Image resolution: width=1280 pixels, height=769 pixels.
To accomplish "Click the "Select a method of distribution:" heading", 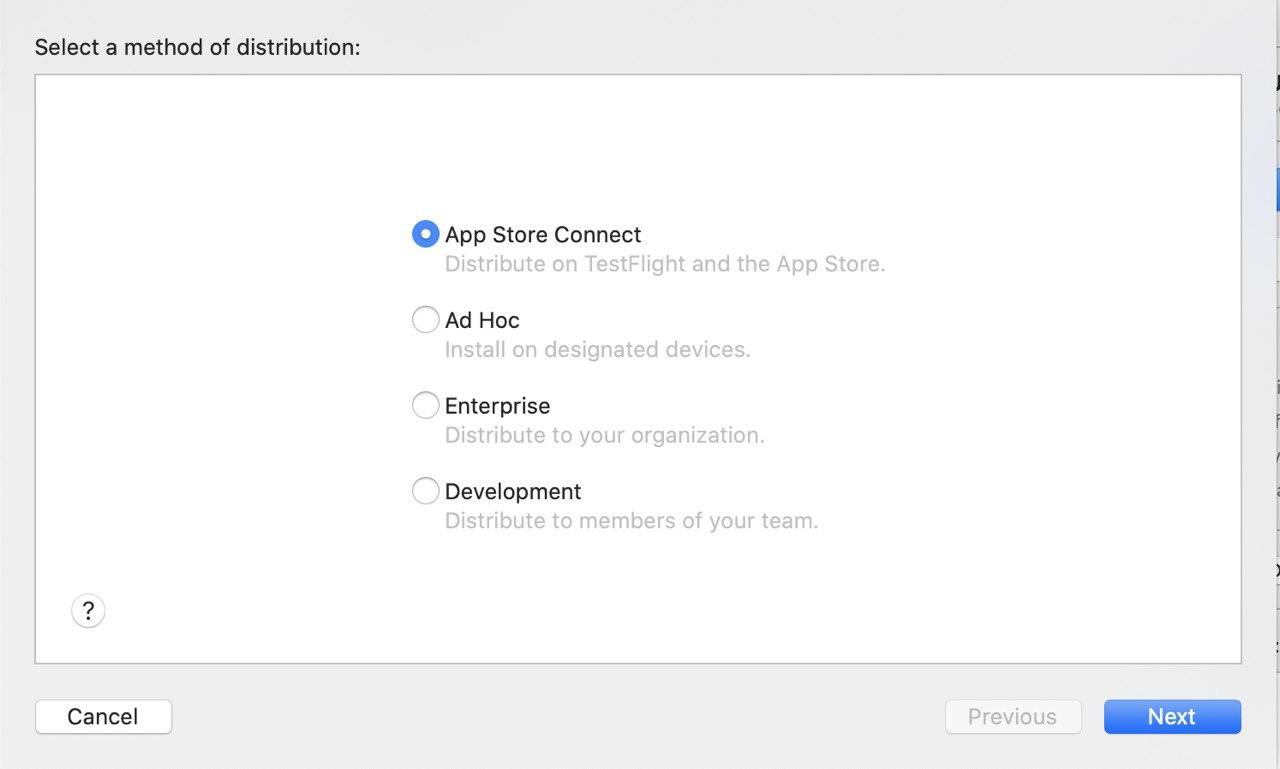I will coord(197,47).
